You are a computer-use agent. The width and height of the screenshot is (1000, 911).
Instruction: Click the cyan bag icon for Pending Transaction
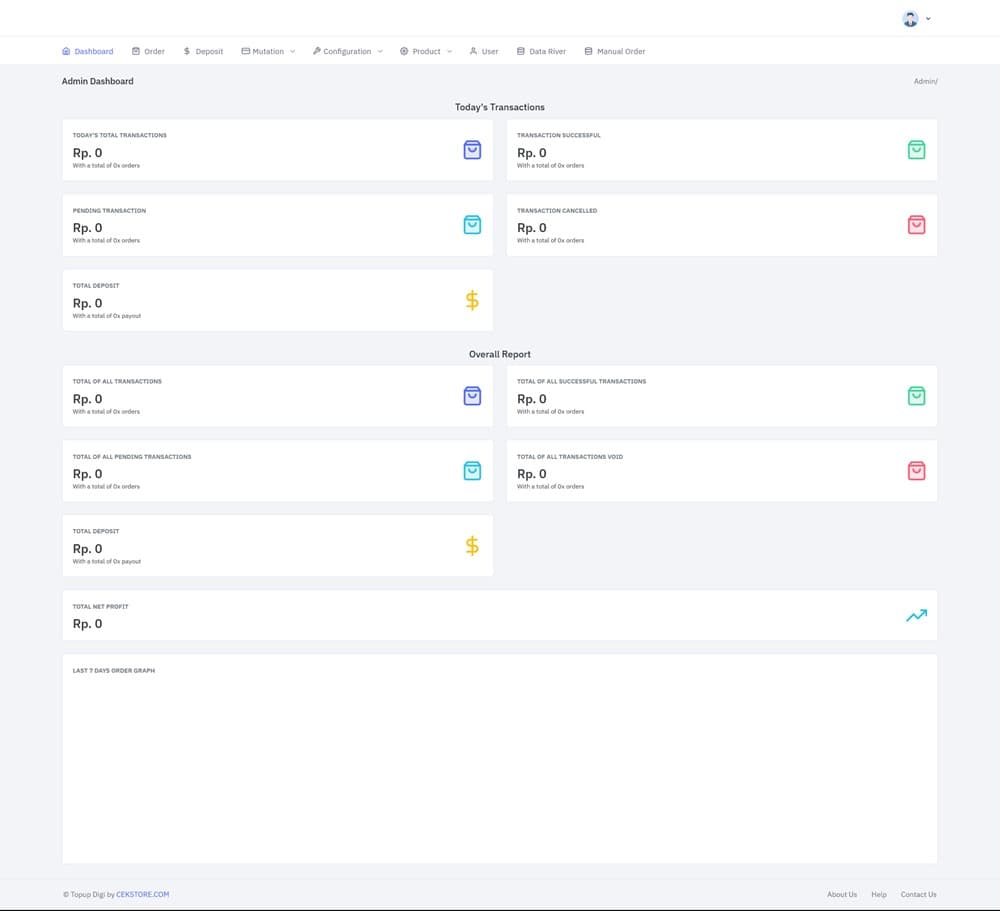point(472,225)
